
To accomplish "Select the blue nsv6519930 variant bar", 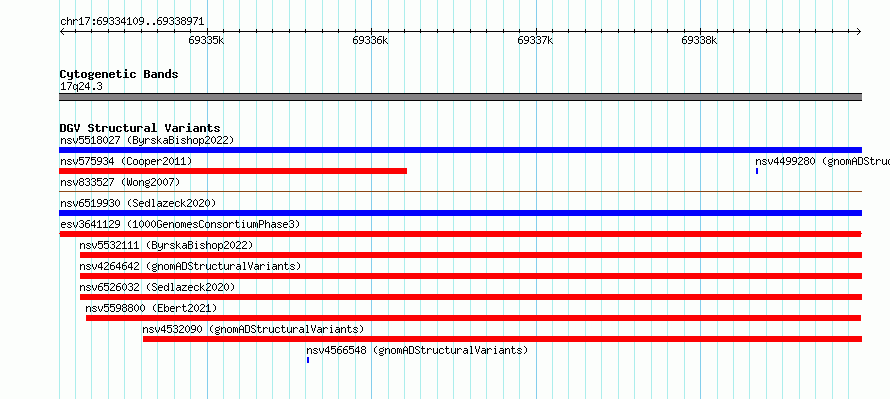I will [460, 213].
